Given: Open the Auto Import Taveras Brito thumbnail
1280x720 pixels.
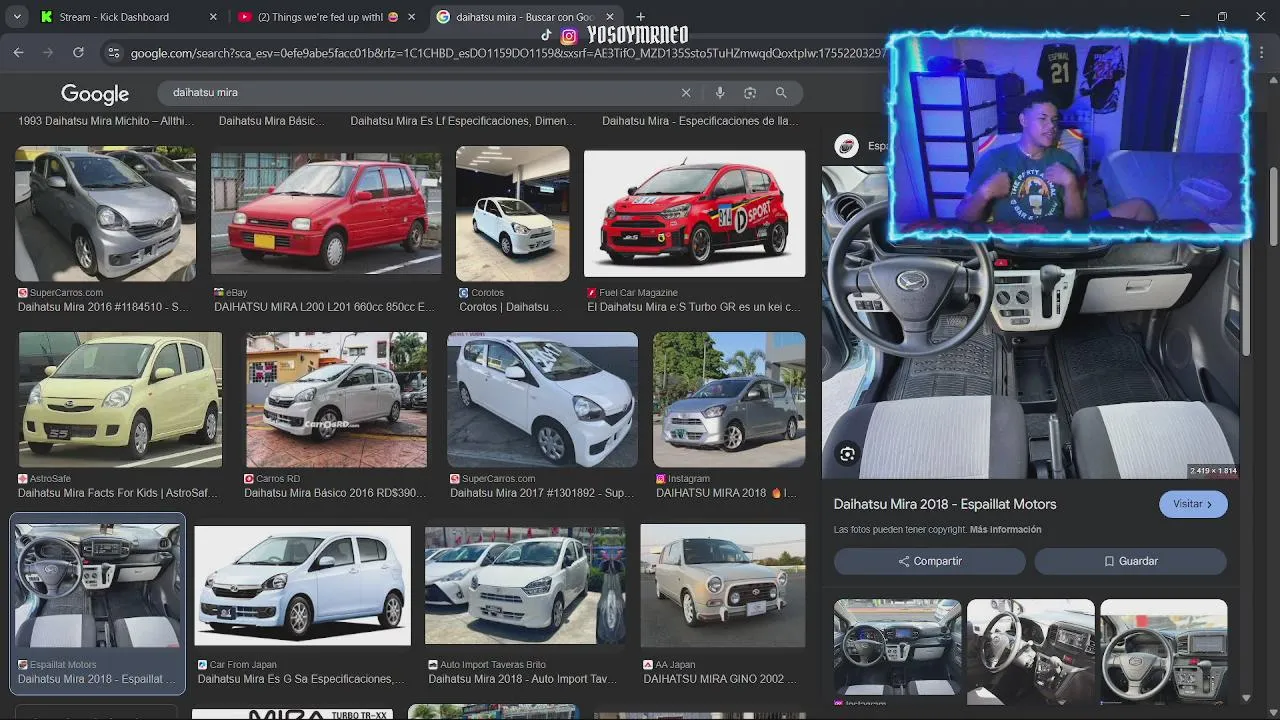Looking at the screenshot, I should (x=525, y=586).
